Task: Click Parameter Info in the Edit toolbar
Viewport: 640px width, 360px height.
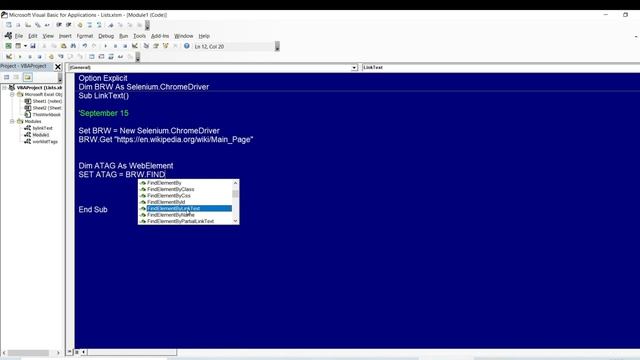Action: [38, 25]
